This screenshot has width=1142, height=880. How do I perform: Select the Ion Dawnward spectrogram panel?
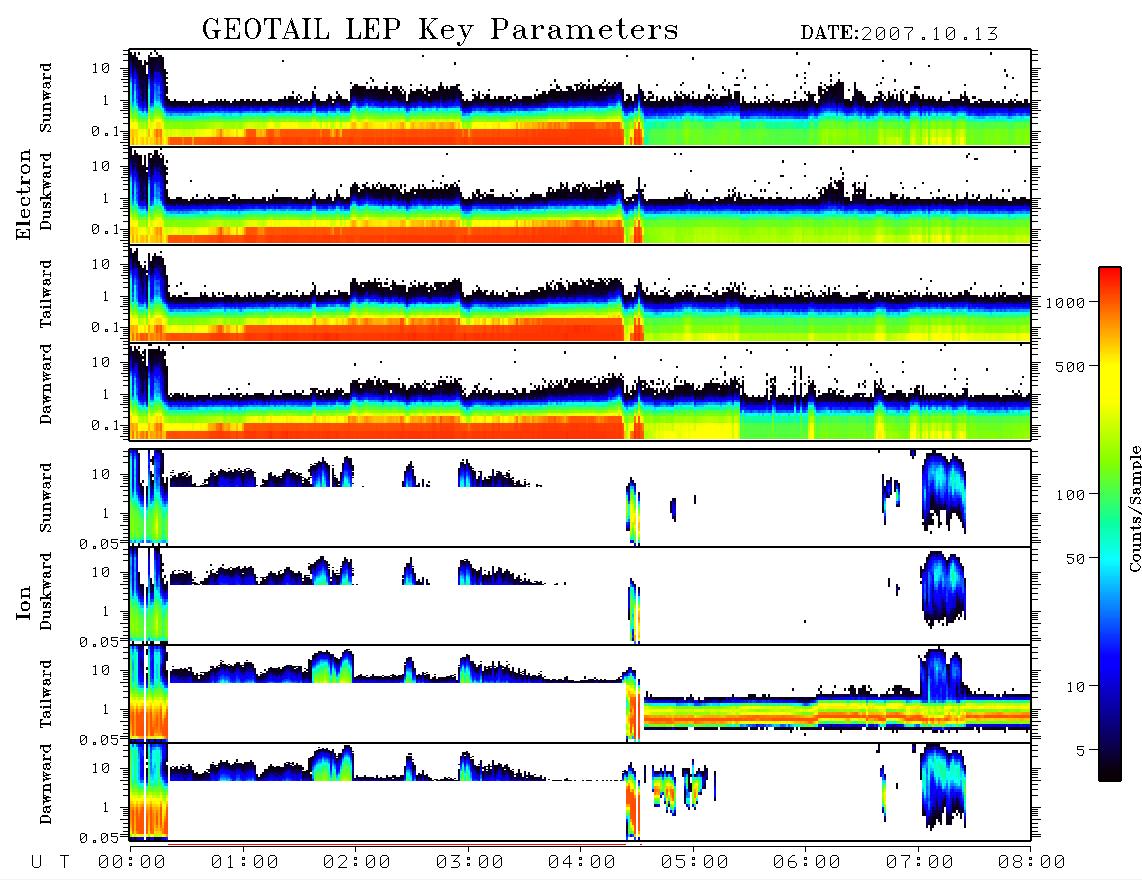pos(580,791)
